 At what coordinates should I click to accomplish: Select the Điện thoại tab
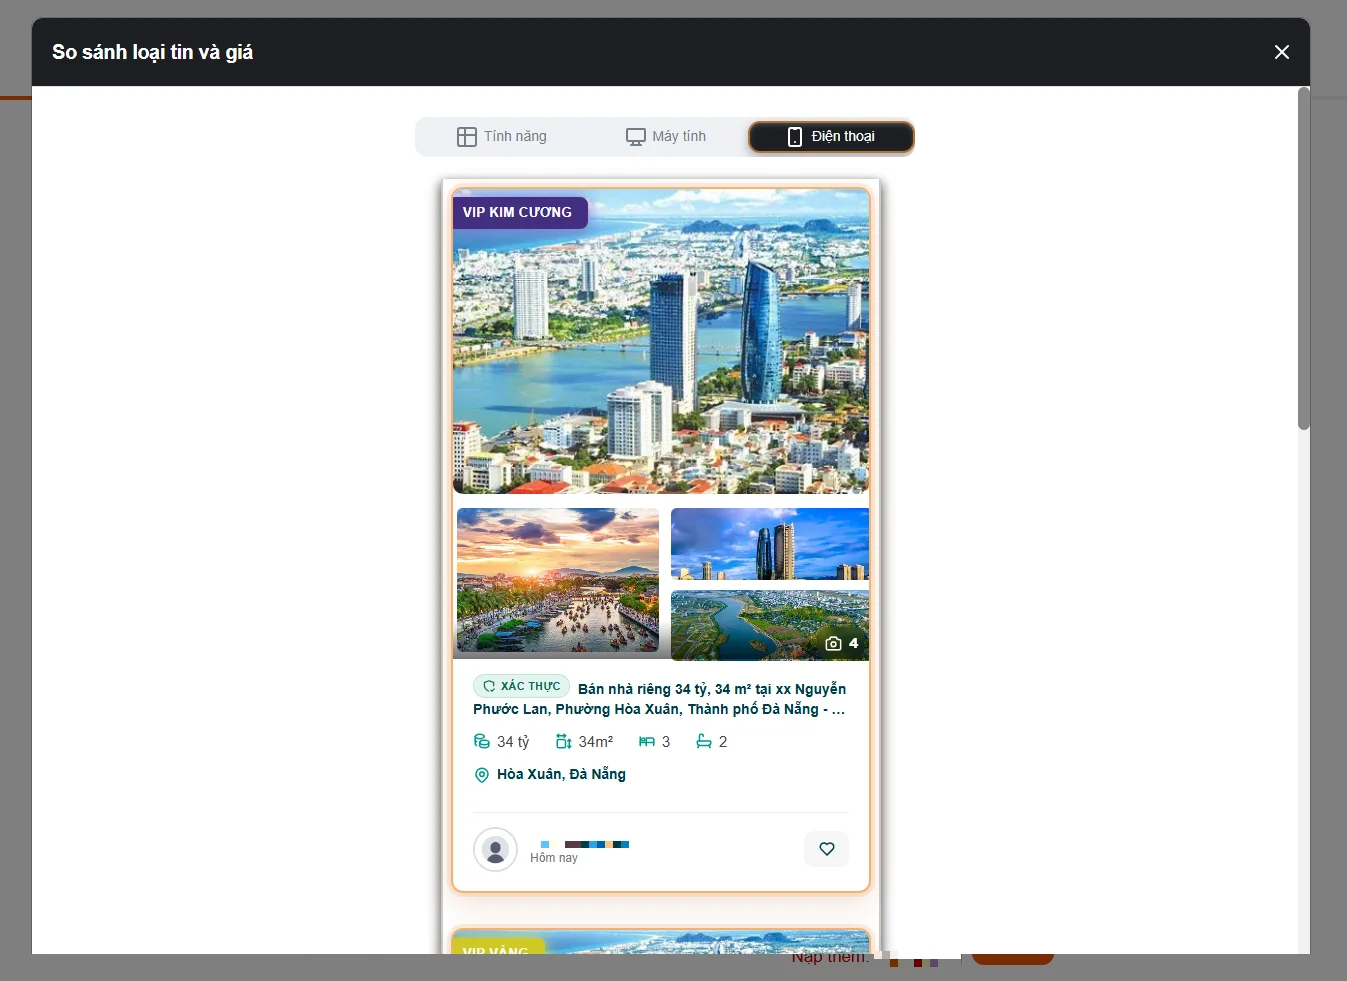[x=831, y=137]
